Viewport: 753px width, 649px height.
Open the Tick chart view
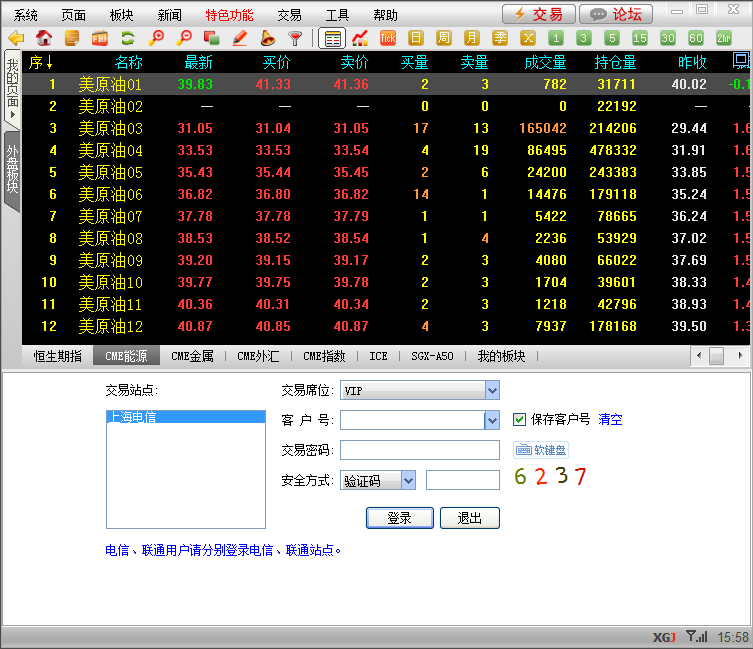[x=388, y=39]
